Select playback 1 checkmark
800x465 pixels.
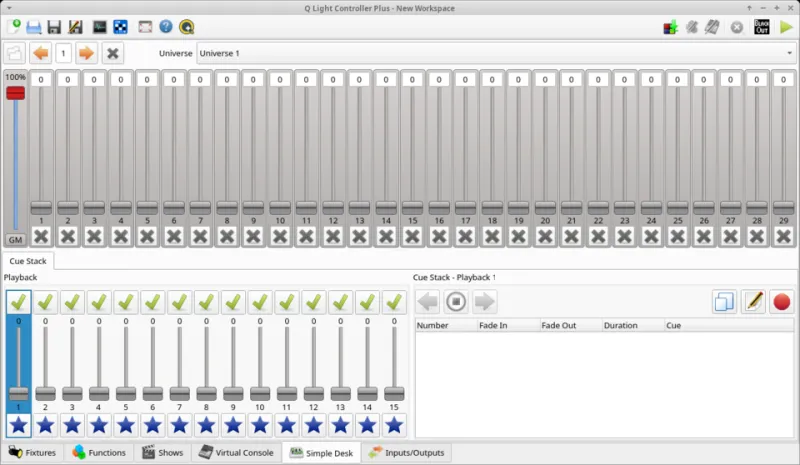[x=18, y=302]
